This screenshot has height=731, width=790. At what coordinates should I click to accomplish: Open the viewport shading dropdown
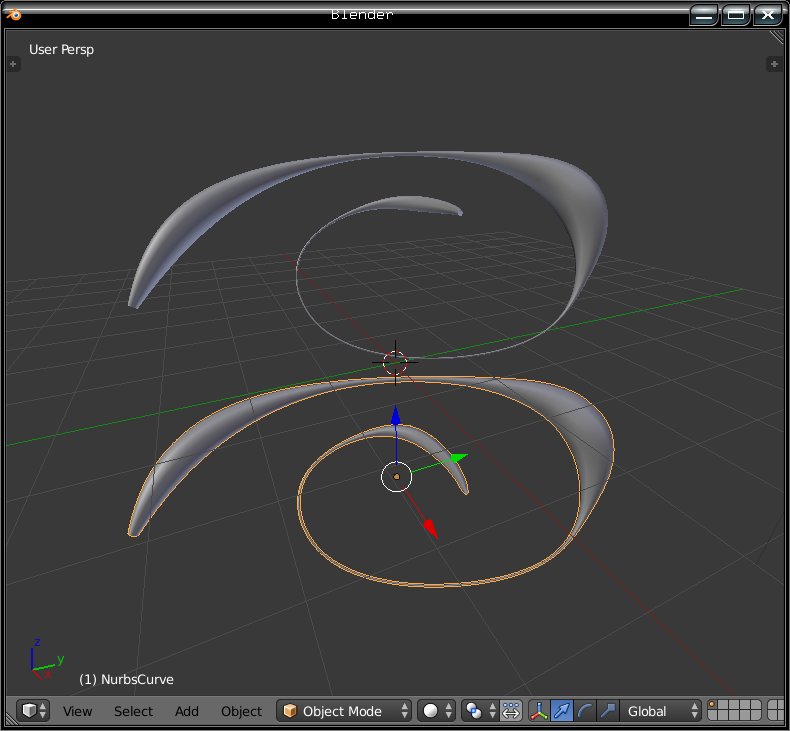436,711
